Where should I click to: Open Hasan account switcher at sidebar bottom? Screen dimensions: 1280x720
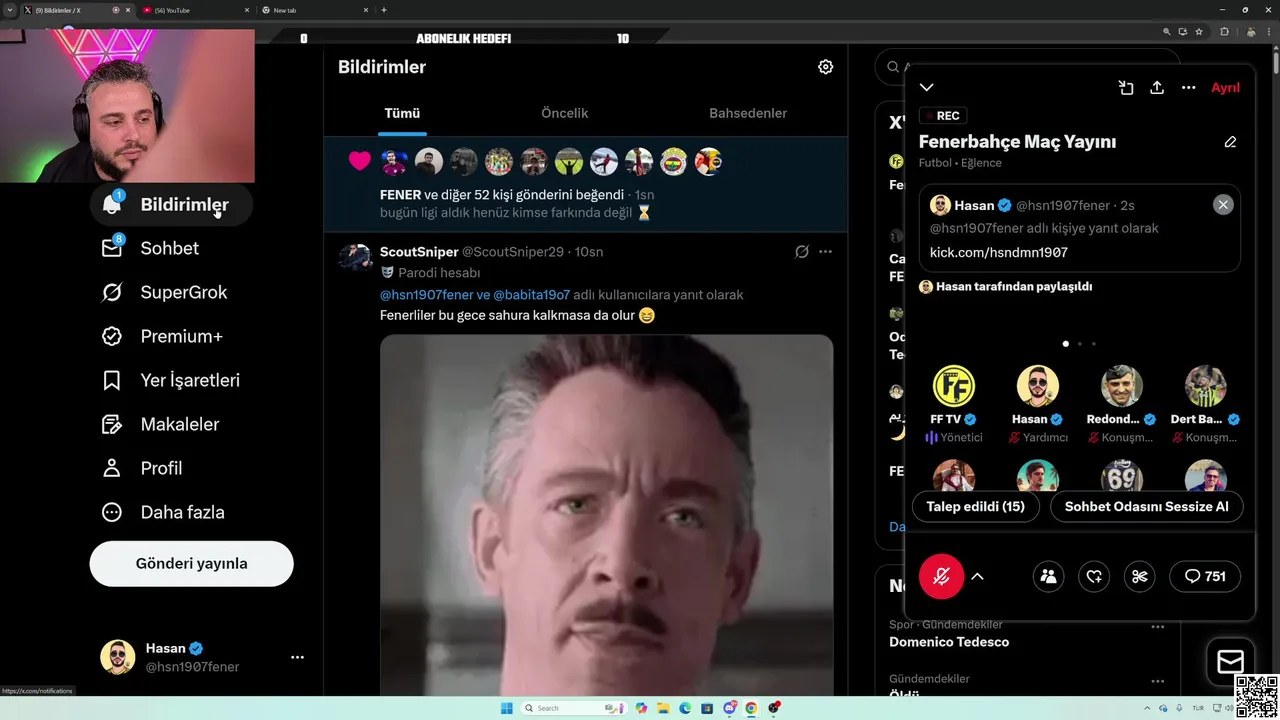192,657
